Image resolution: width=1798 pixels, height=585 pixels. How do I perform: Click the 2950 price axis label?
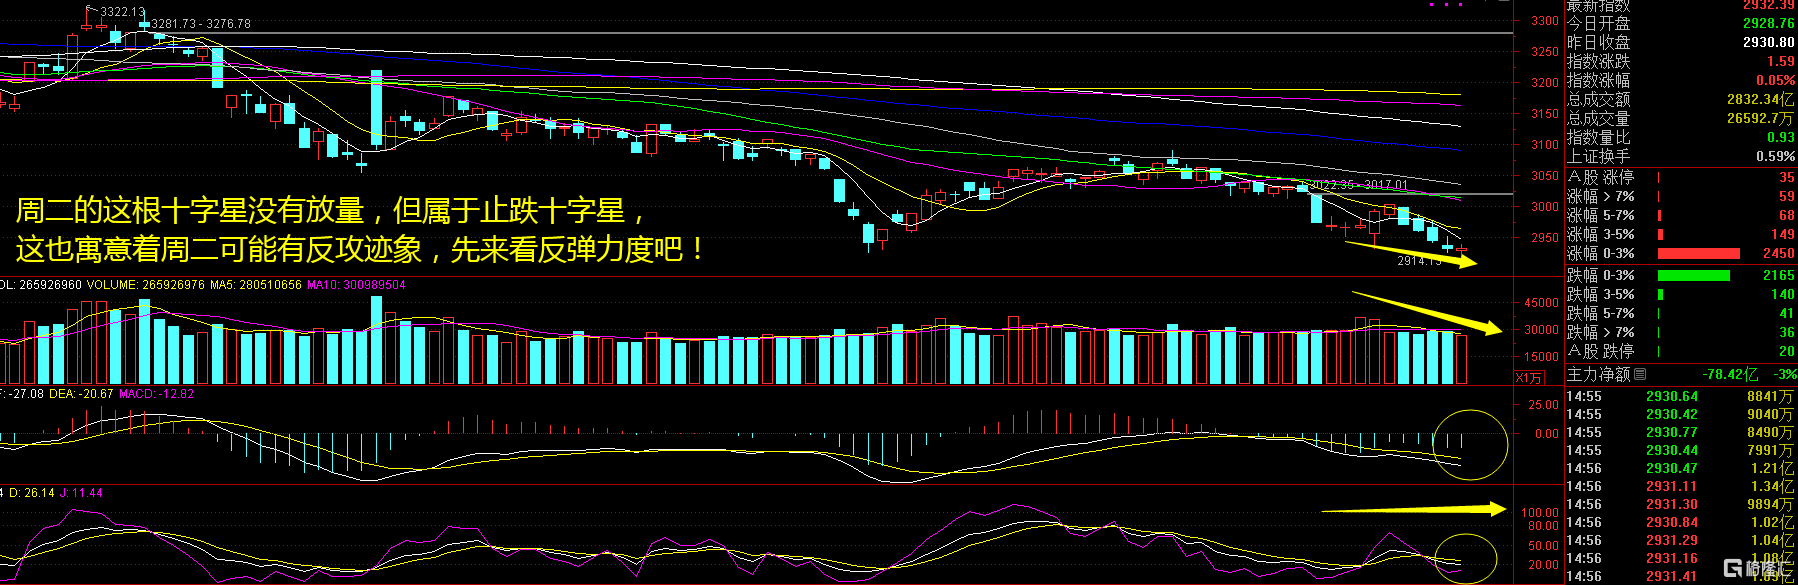click(x=1545, y=238)
